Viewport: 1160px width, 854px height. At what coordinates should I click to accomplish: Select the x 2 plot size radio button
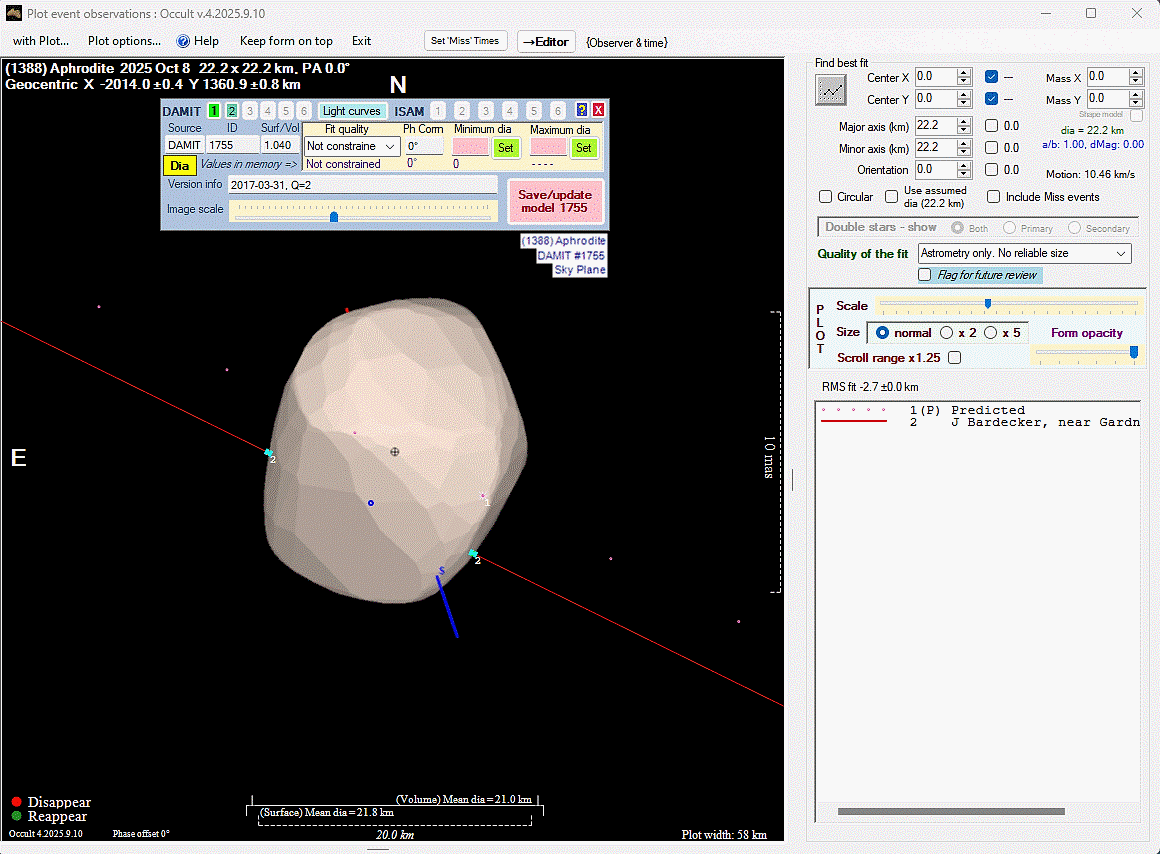pos(946,333)
